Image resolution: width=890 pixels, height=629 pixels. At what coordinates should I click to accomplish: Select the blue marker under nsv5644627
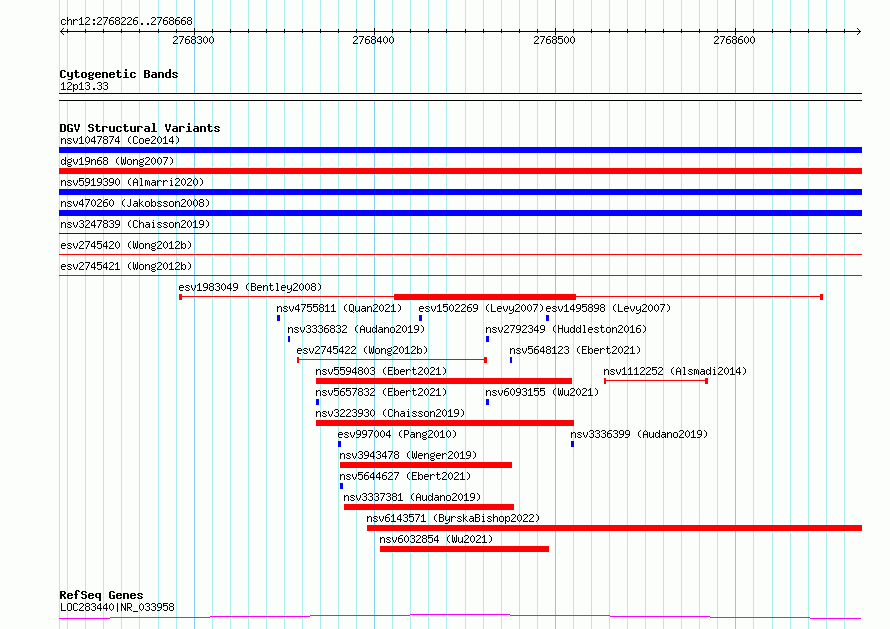click(x=341, y=486)
